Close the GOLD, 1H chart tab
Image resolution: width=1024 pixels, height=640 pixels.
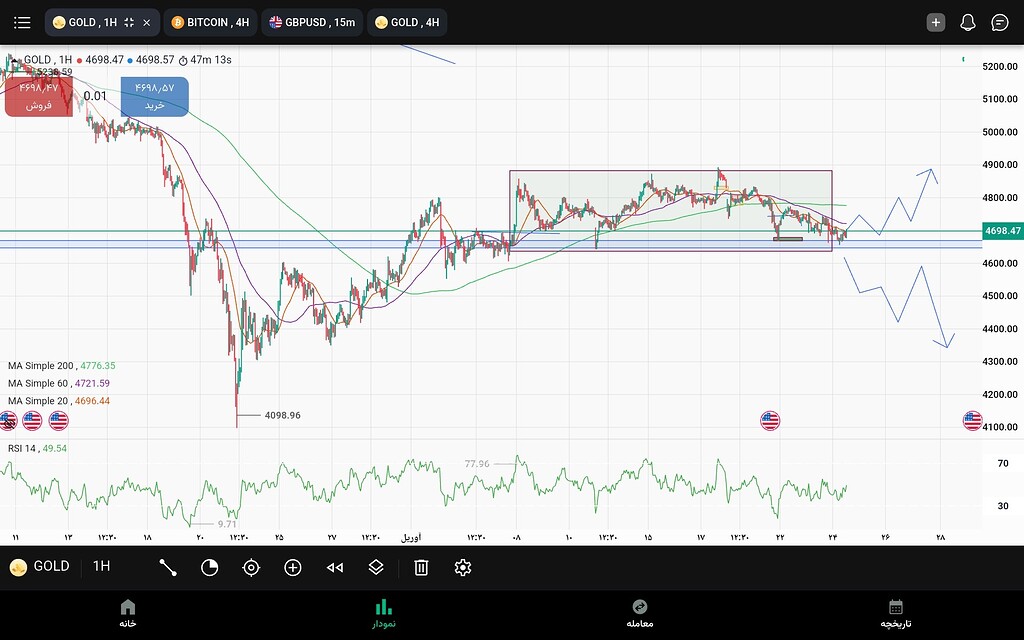pyautogui.click(x=146, y=22)
